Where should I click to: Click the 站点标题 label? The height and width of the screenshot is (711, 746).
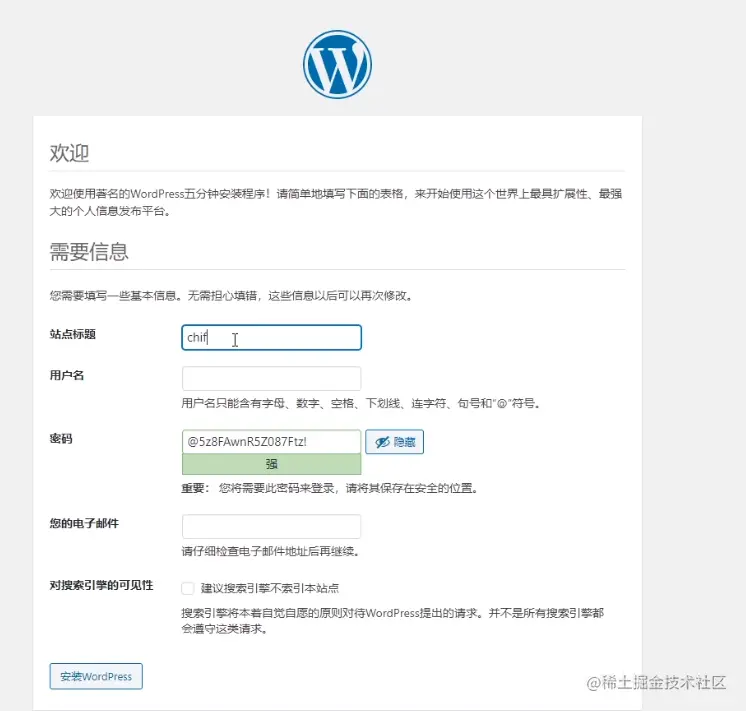73,334
